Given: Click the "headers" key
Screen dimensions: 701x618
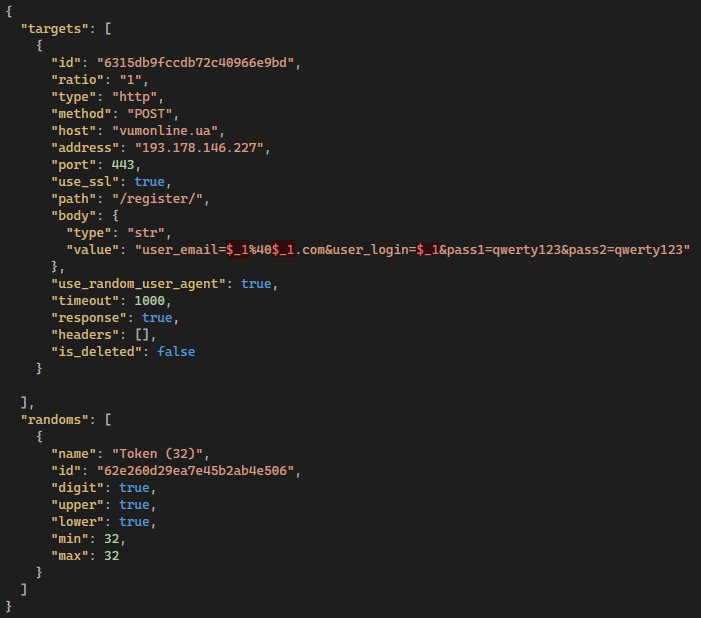Looking at the screenshot, I should click(x=85, y=334).
